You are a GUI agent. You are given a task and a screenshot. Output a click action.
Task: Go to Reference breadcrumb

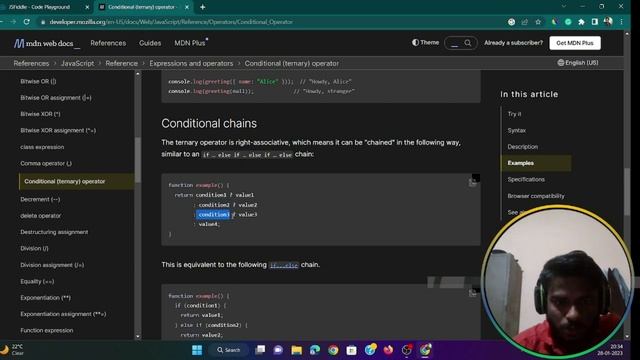click(121, 63)
